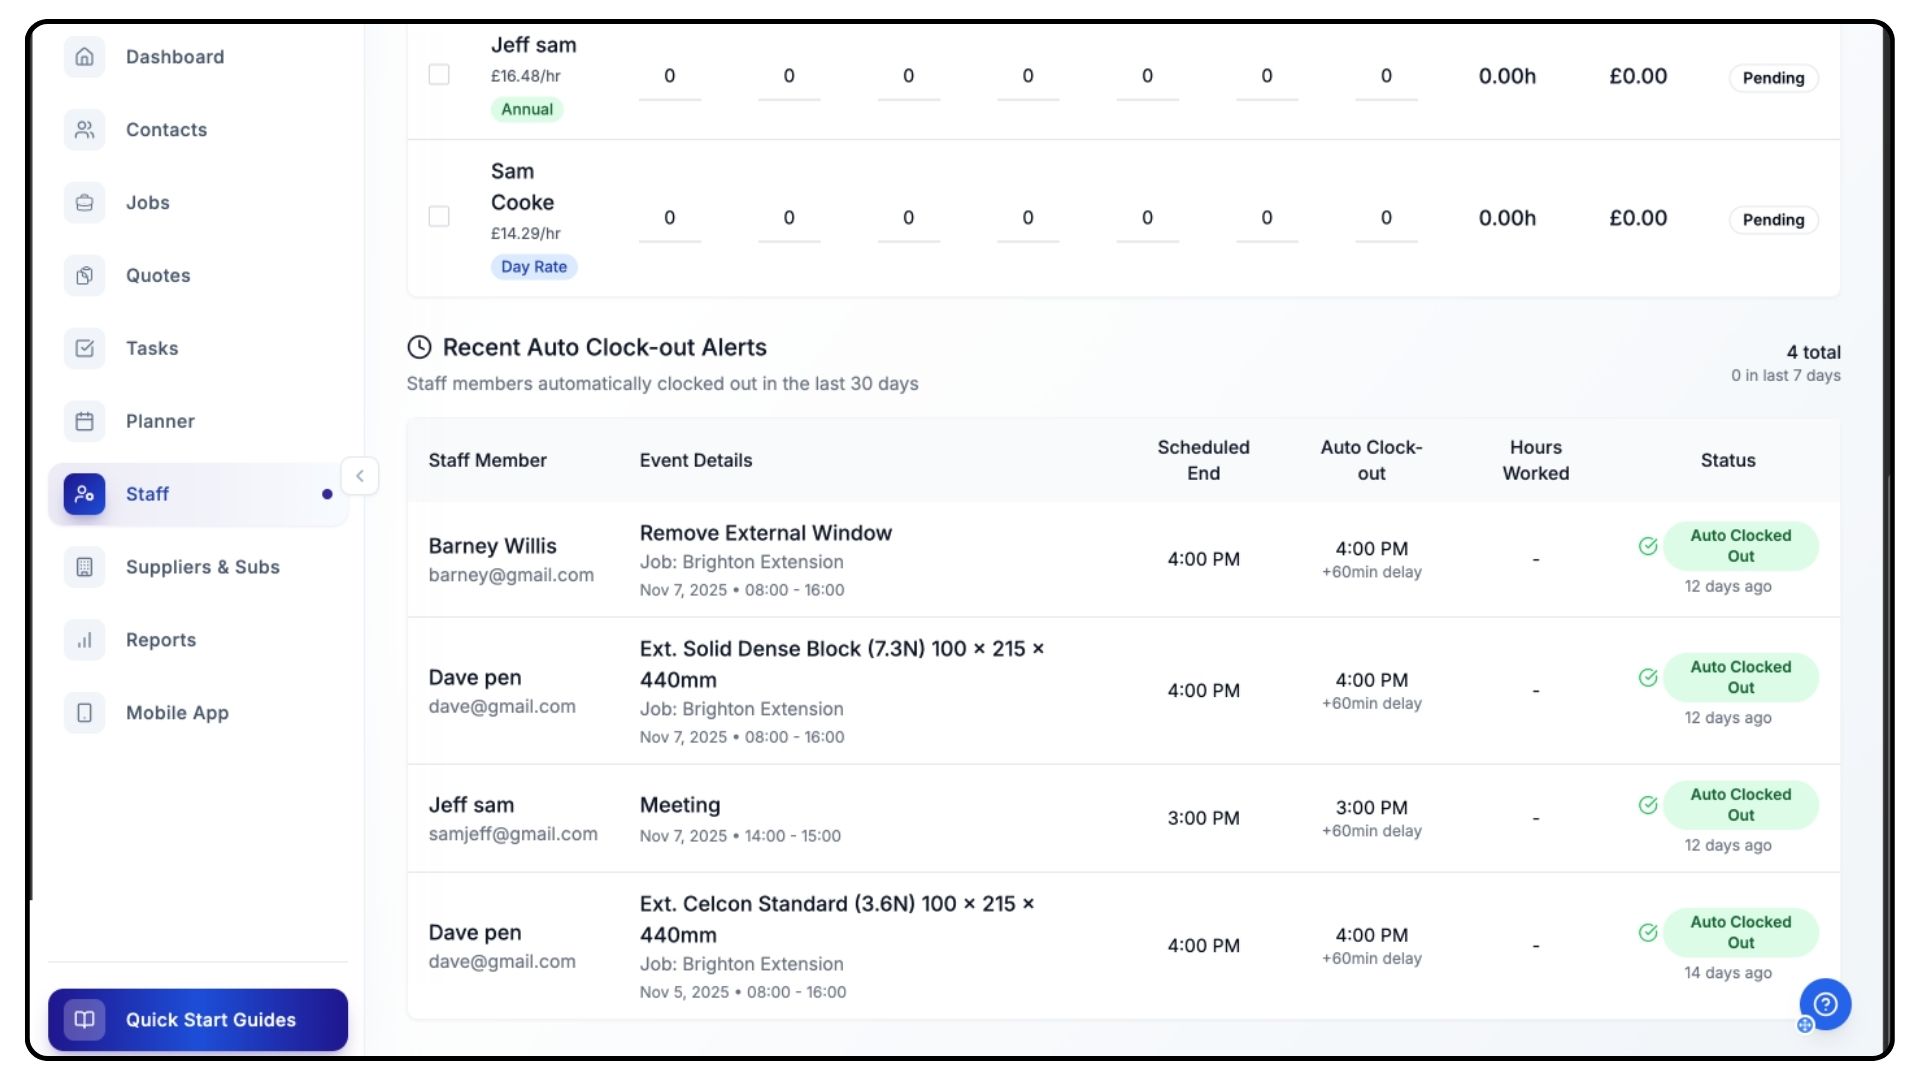The width and height of the screenshot is (1920, 1080).
Task: Click the Planner calendar icon
Action: 85,421
